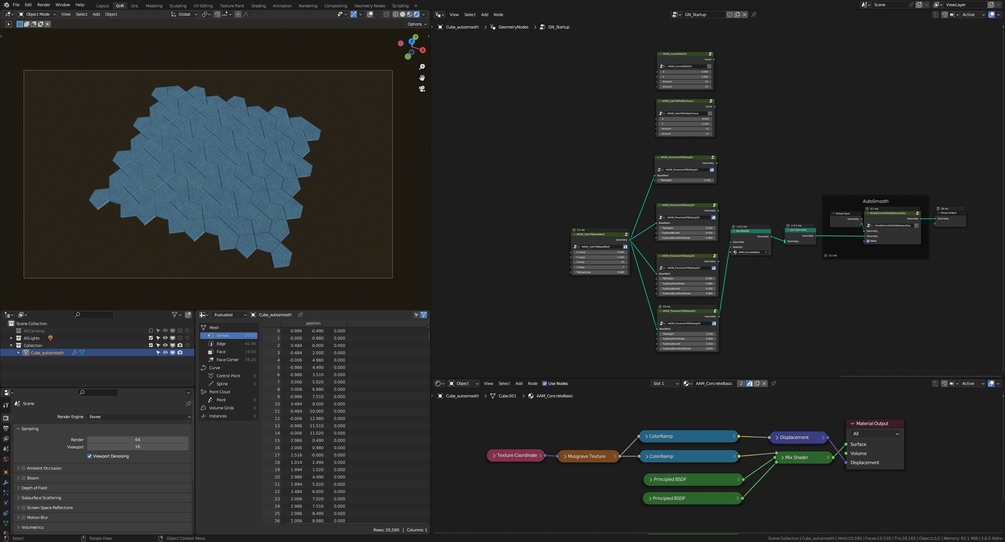Open the Object properties tab icon
The width and height of the screenshot is (1005, 542).
(6, 472)
